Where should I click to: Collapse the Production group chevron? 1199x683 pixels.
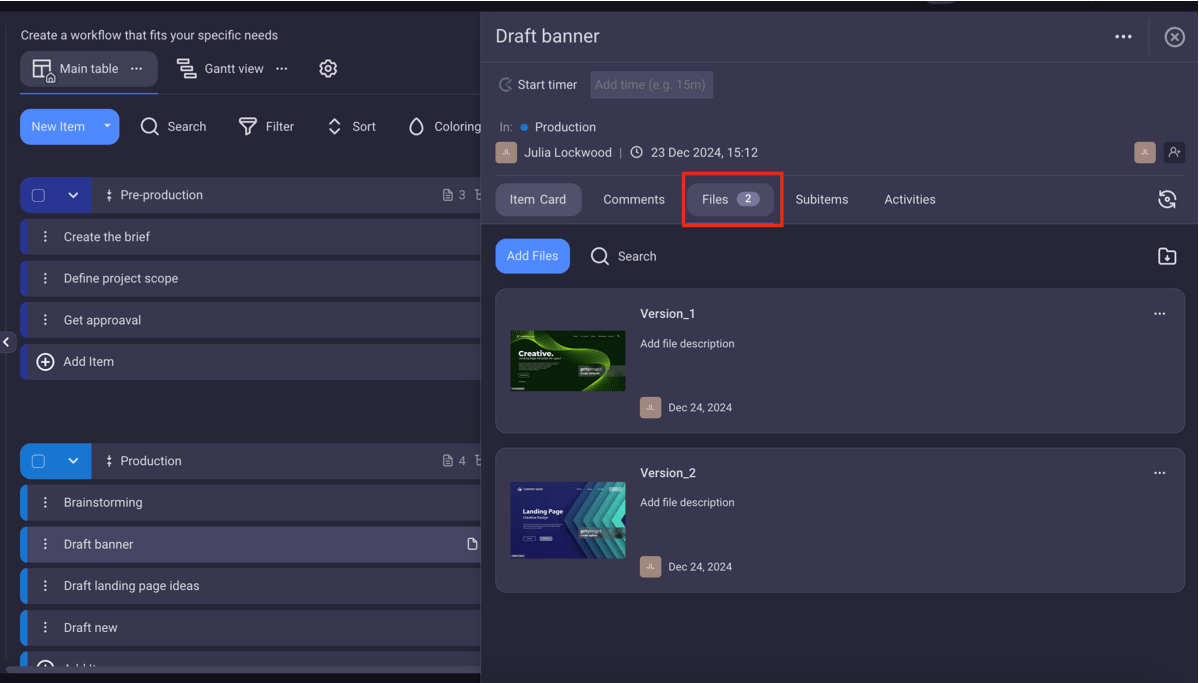coord(73,462)
